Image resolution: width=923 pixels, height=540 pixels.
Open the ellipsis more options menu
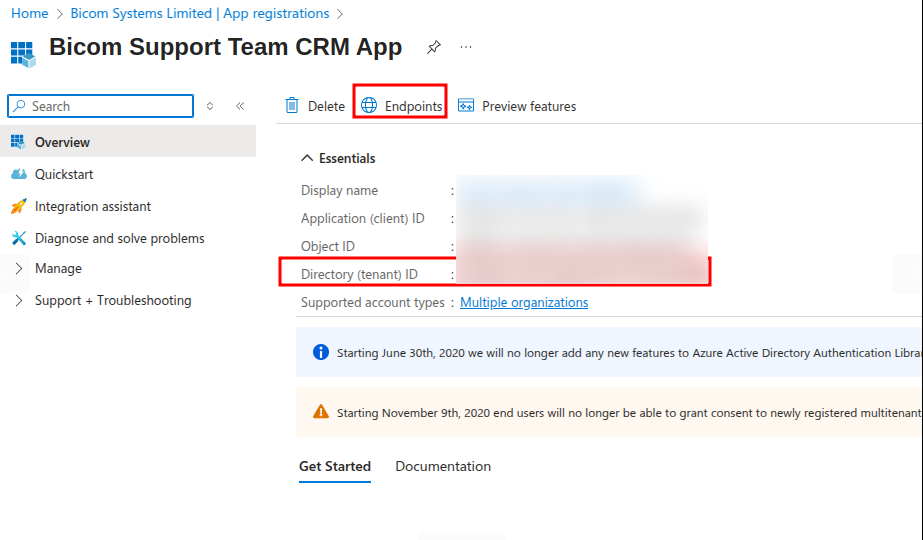point(466,47)
